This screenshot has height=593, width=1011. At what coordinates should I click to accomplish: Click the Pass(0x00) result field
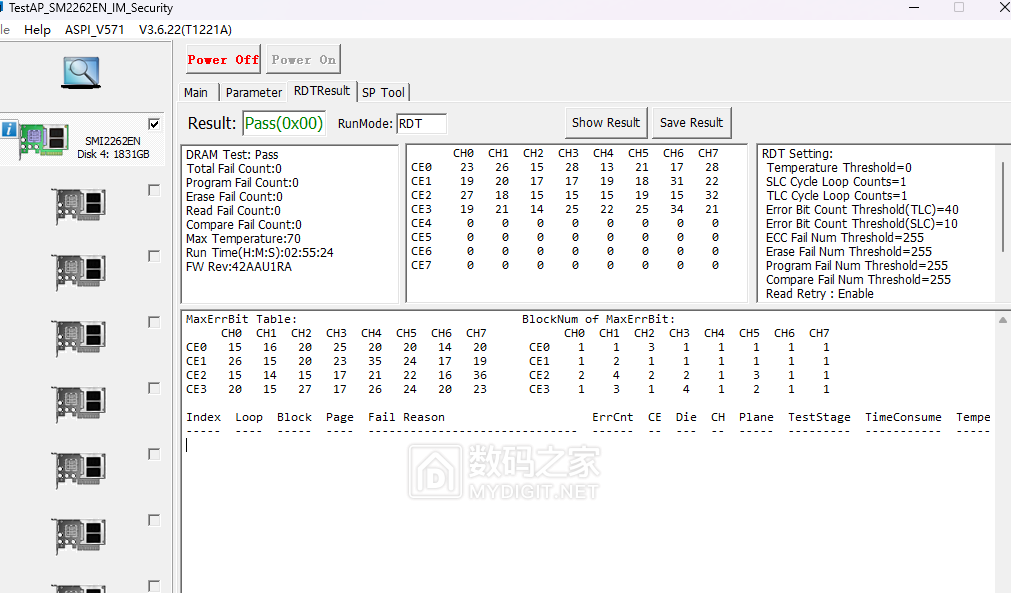coord(284,123)
